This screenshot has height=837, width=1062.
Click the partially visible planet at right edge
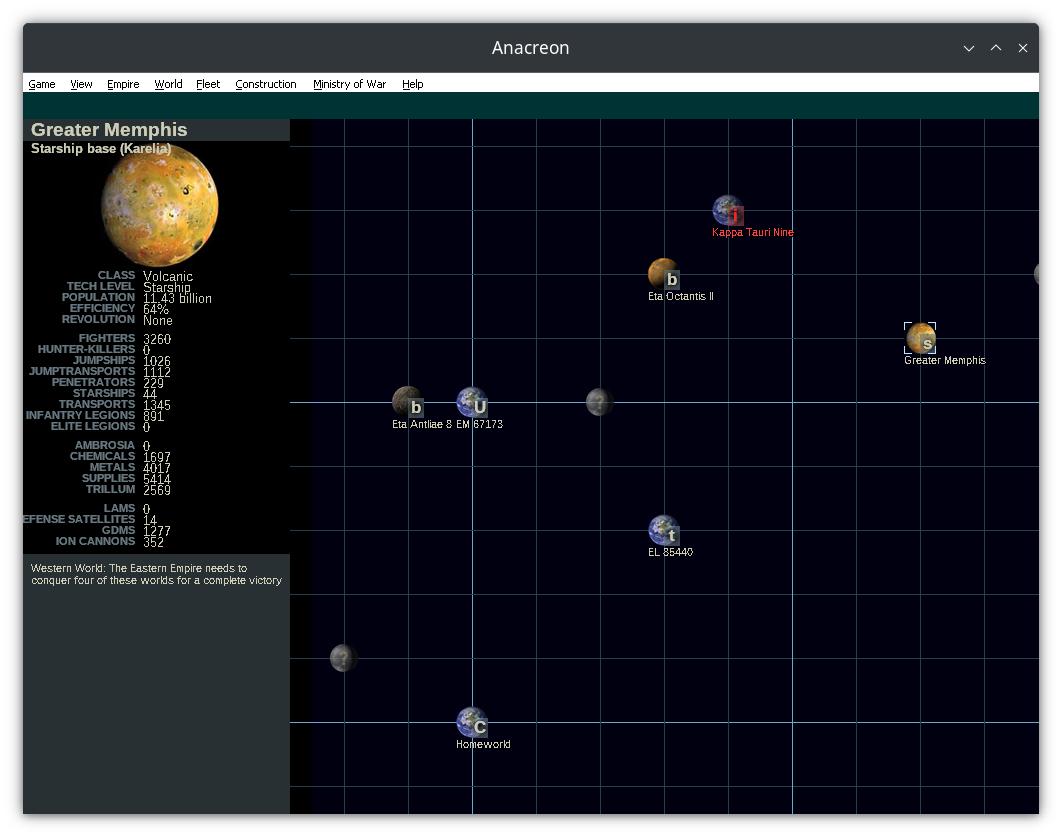(1037, 273)
